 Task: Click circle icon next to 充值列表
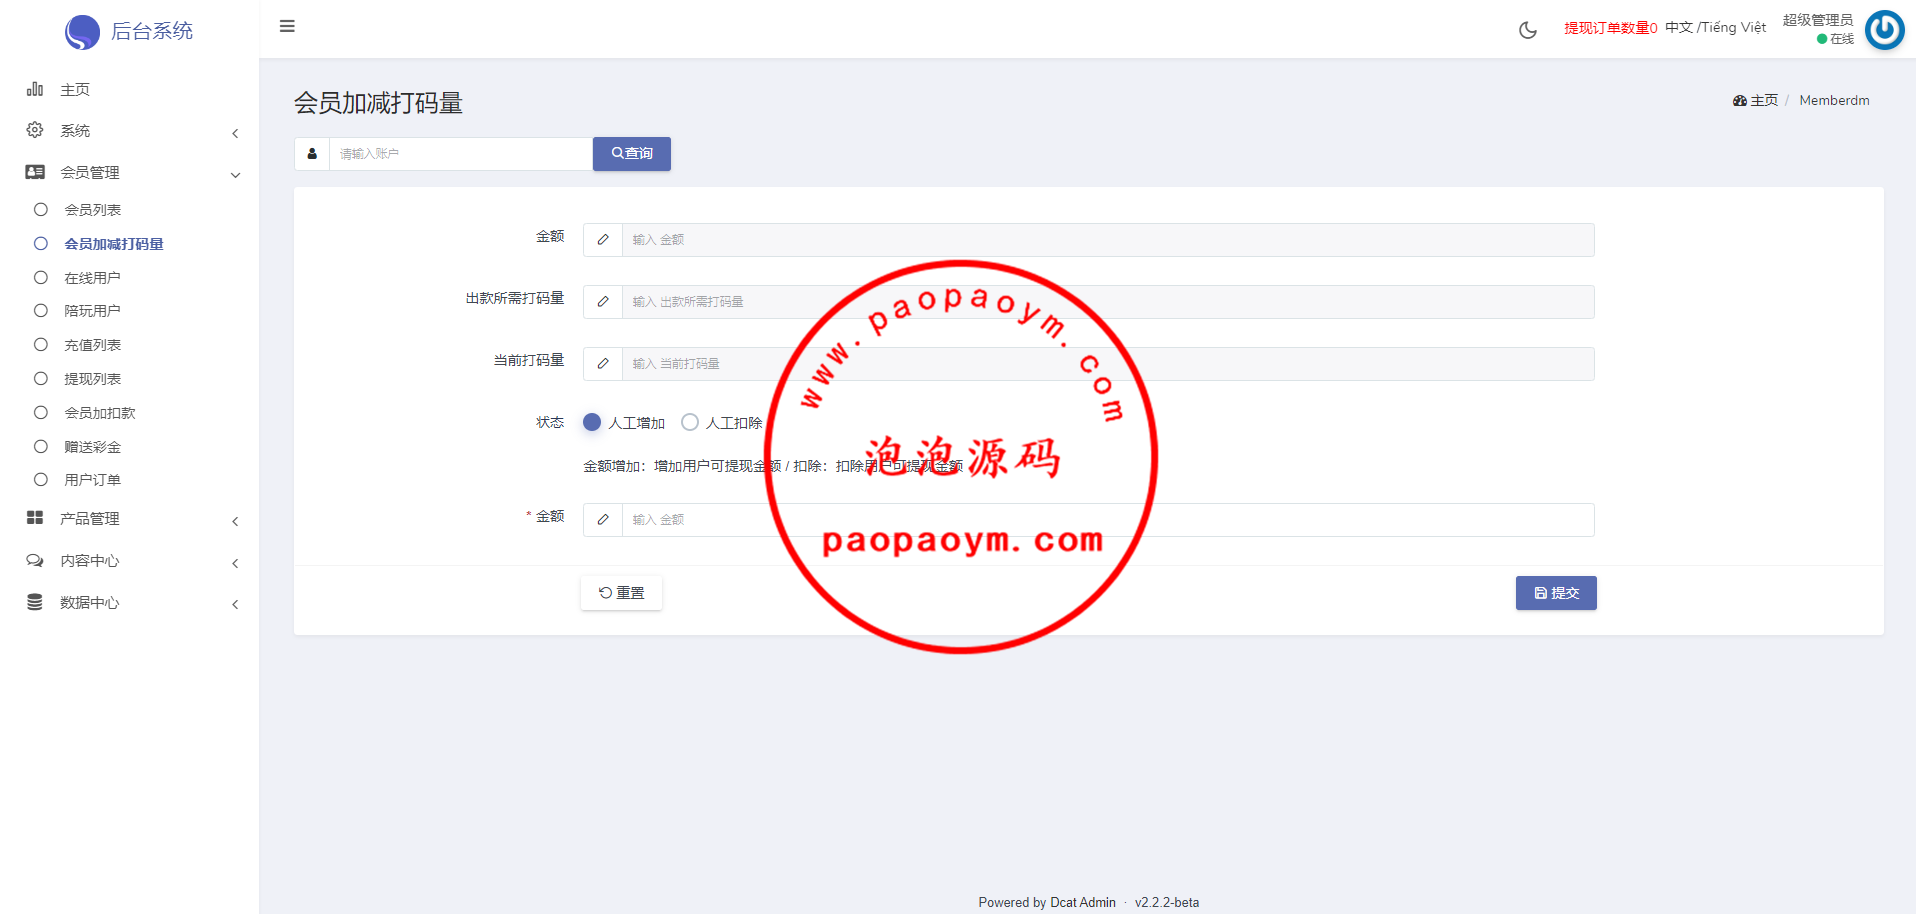click(x=41, y=344)
